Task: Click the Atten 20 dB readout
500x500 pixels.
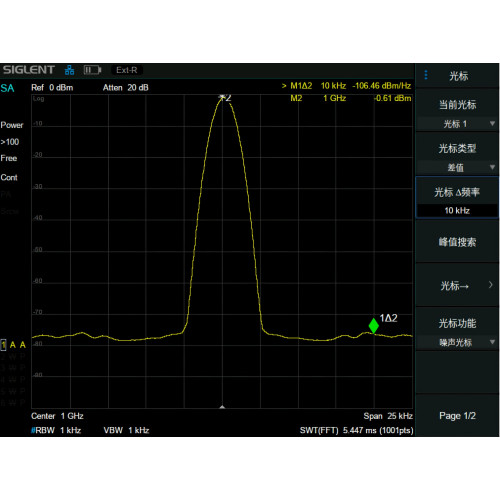Action: point(126,88)
